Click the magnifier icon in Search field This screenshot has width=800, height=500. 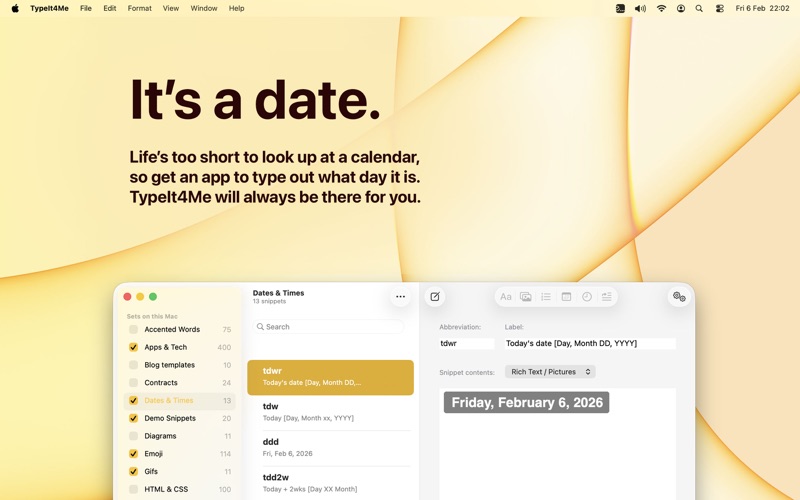tap(260, 327)
